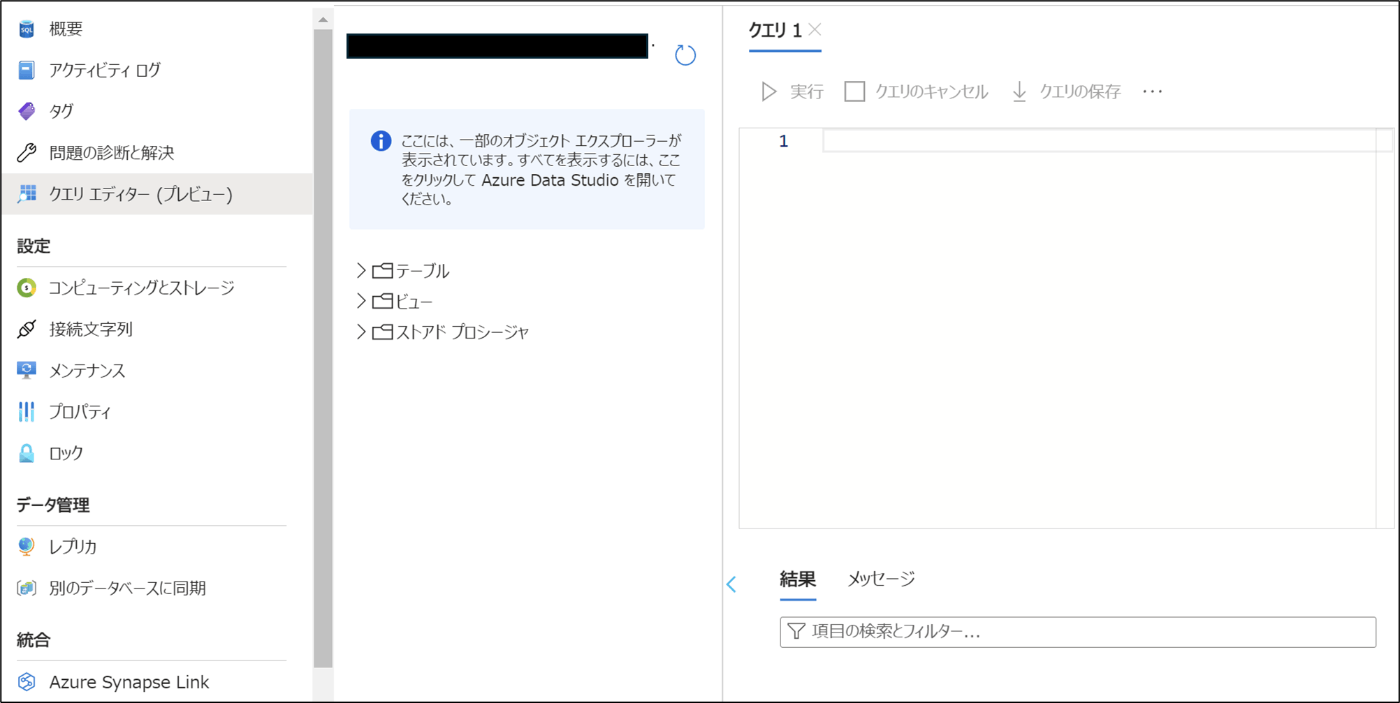Click the アクティビティ ログ book icon
1400x703 pixels.
[27, 70]
